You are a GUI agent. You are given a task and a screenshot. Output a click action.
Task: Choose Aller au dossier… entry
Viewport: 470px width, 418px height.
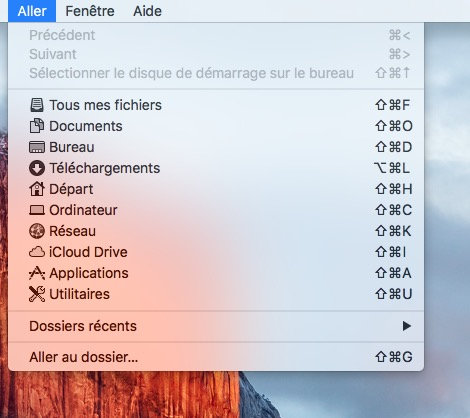coord(216,357)
